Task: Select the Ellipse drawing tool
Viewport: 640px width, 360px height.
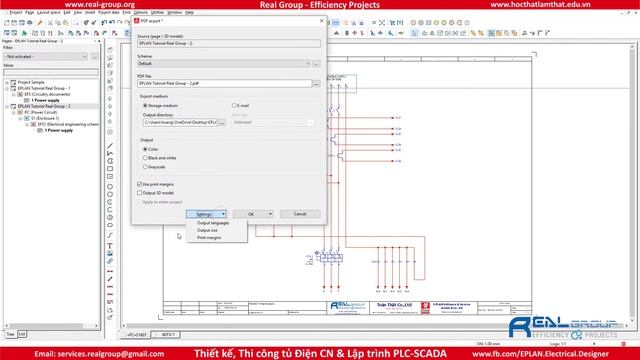Action: coord(110,225)
